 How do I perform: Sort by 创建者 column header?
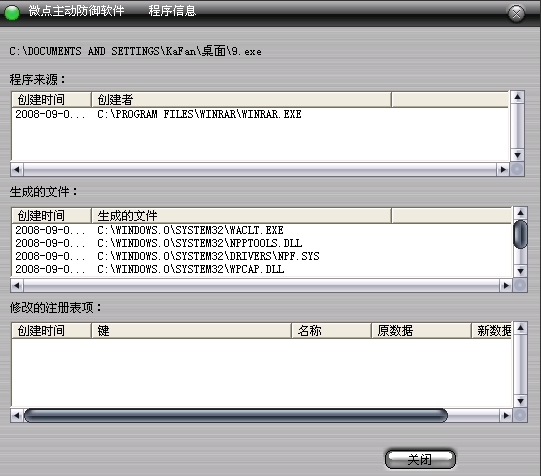point(241,100)
